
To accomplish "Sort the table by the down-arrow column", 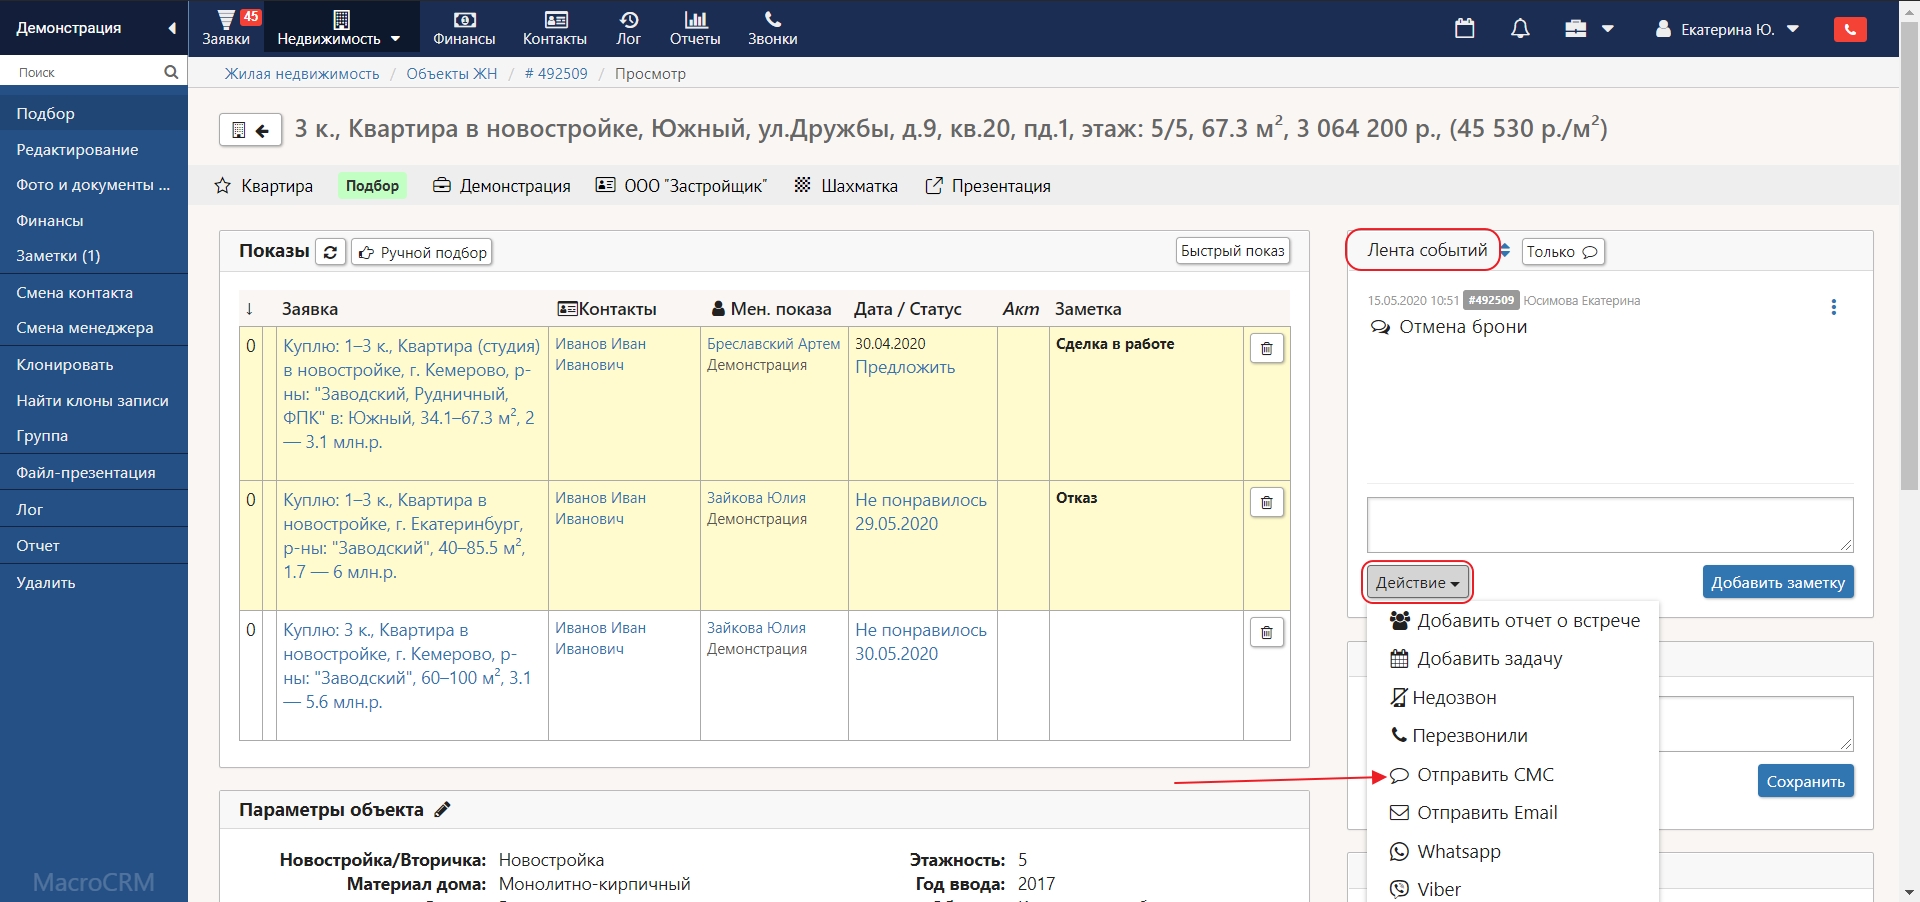I will (249, 309).
